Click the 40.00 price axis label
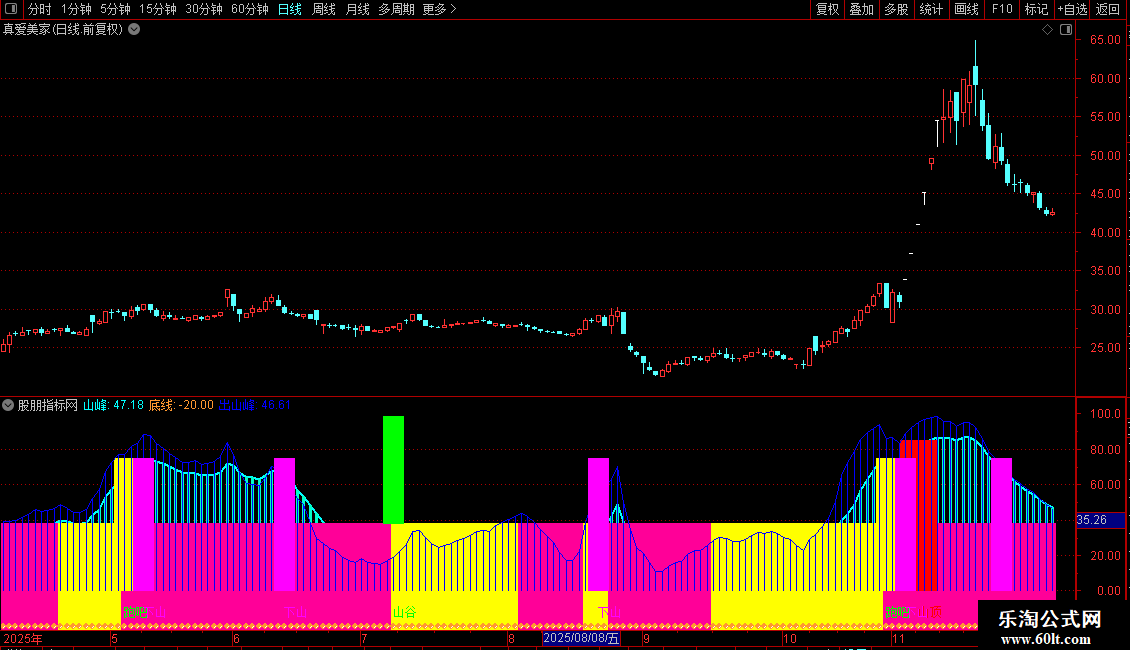This screenshot has width=1130, height=650. (x=1105, y=233)
